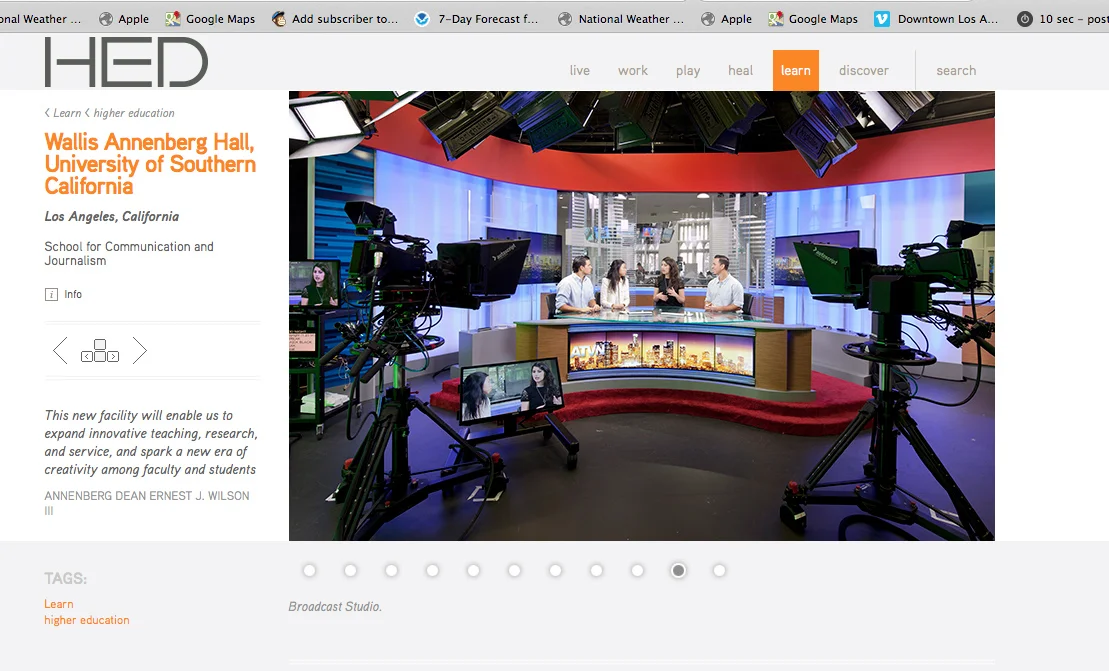
Task: Select the ninth slide dot
Action: (637, 571)
